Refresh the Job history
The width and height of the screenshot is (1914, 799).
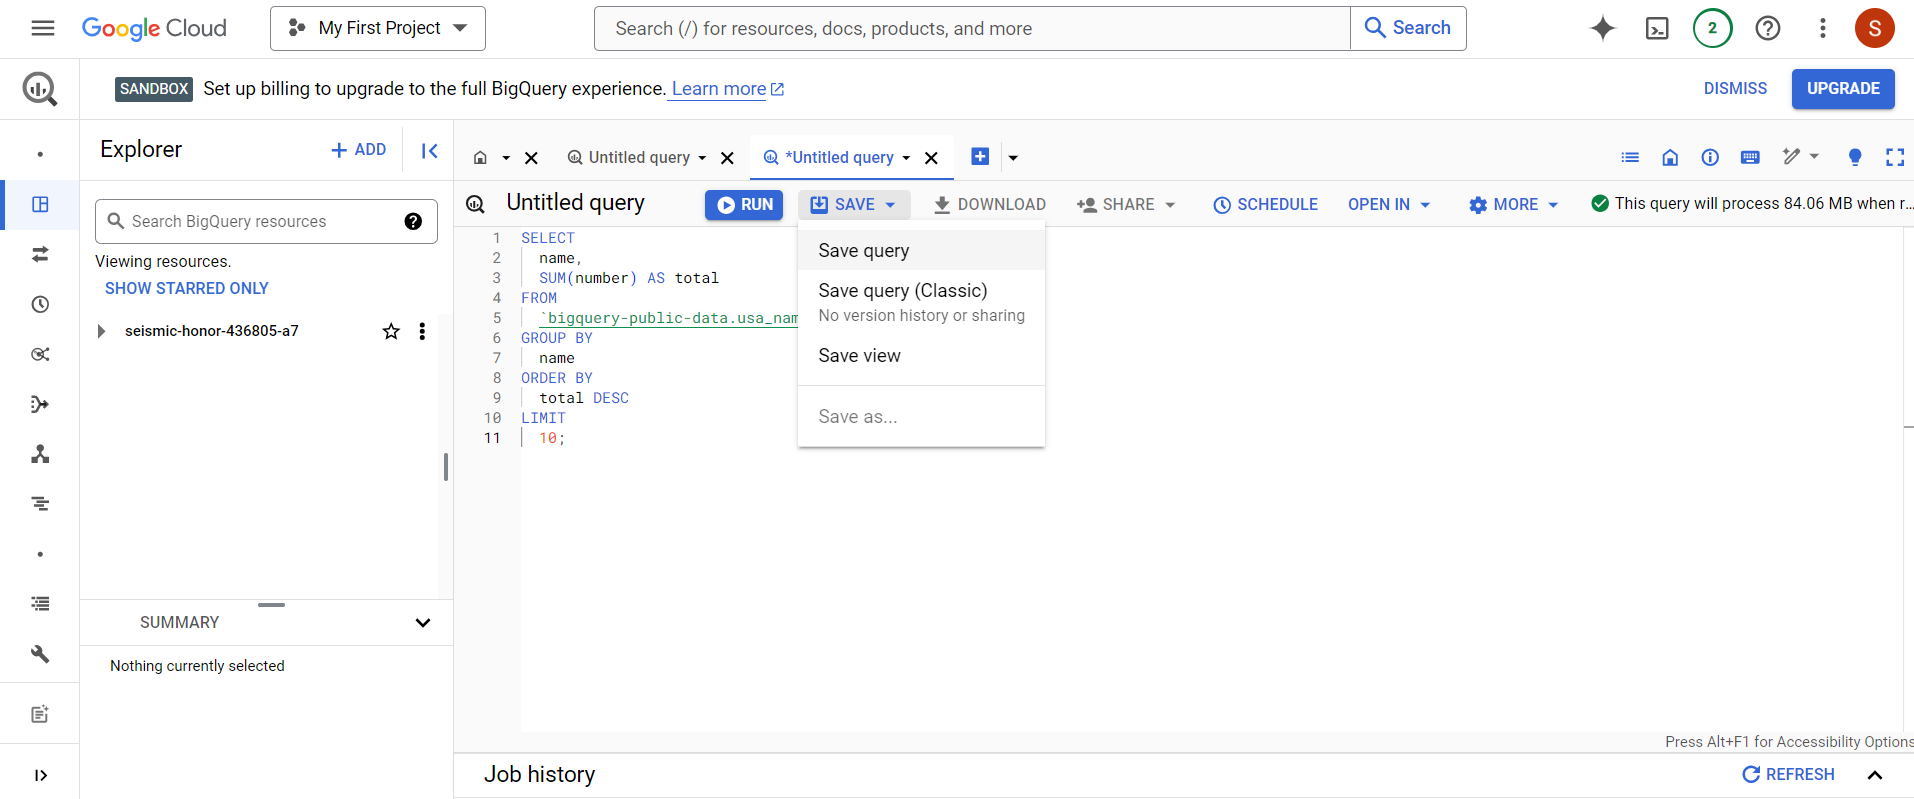click(1788, 774)
